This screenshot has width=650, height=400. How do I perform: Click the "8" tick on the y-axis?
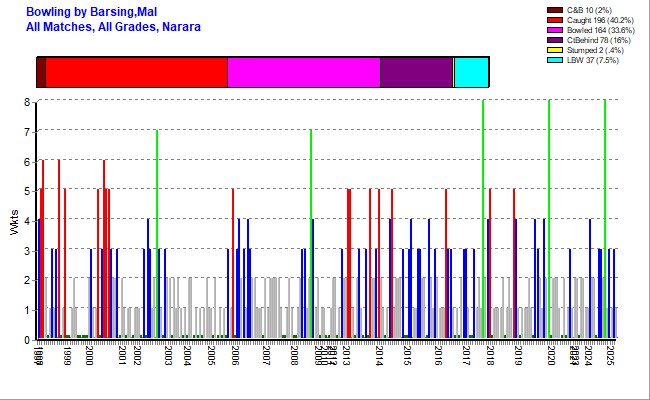26,101
